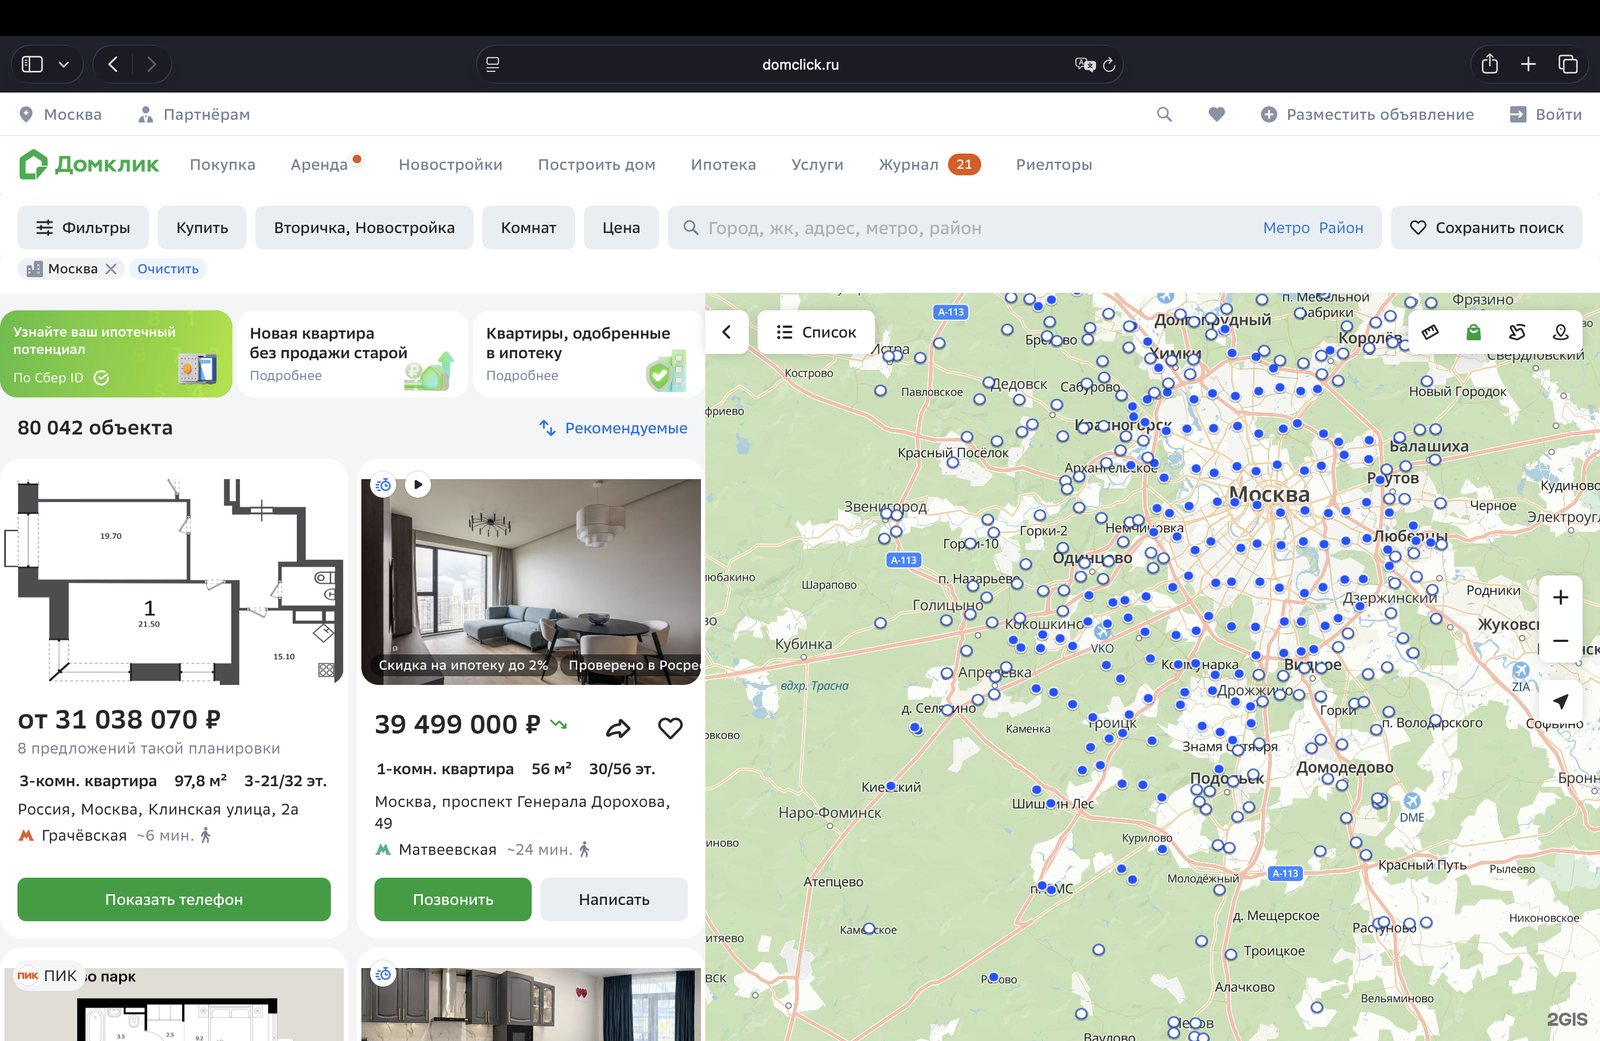Open Журнал with 21 badge
1600x1041 pixels.
tap(929, 165)
